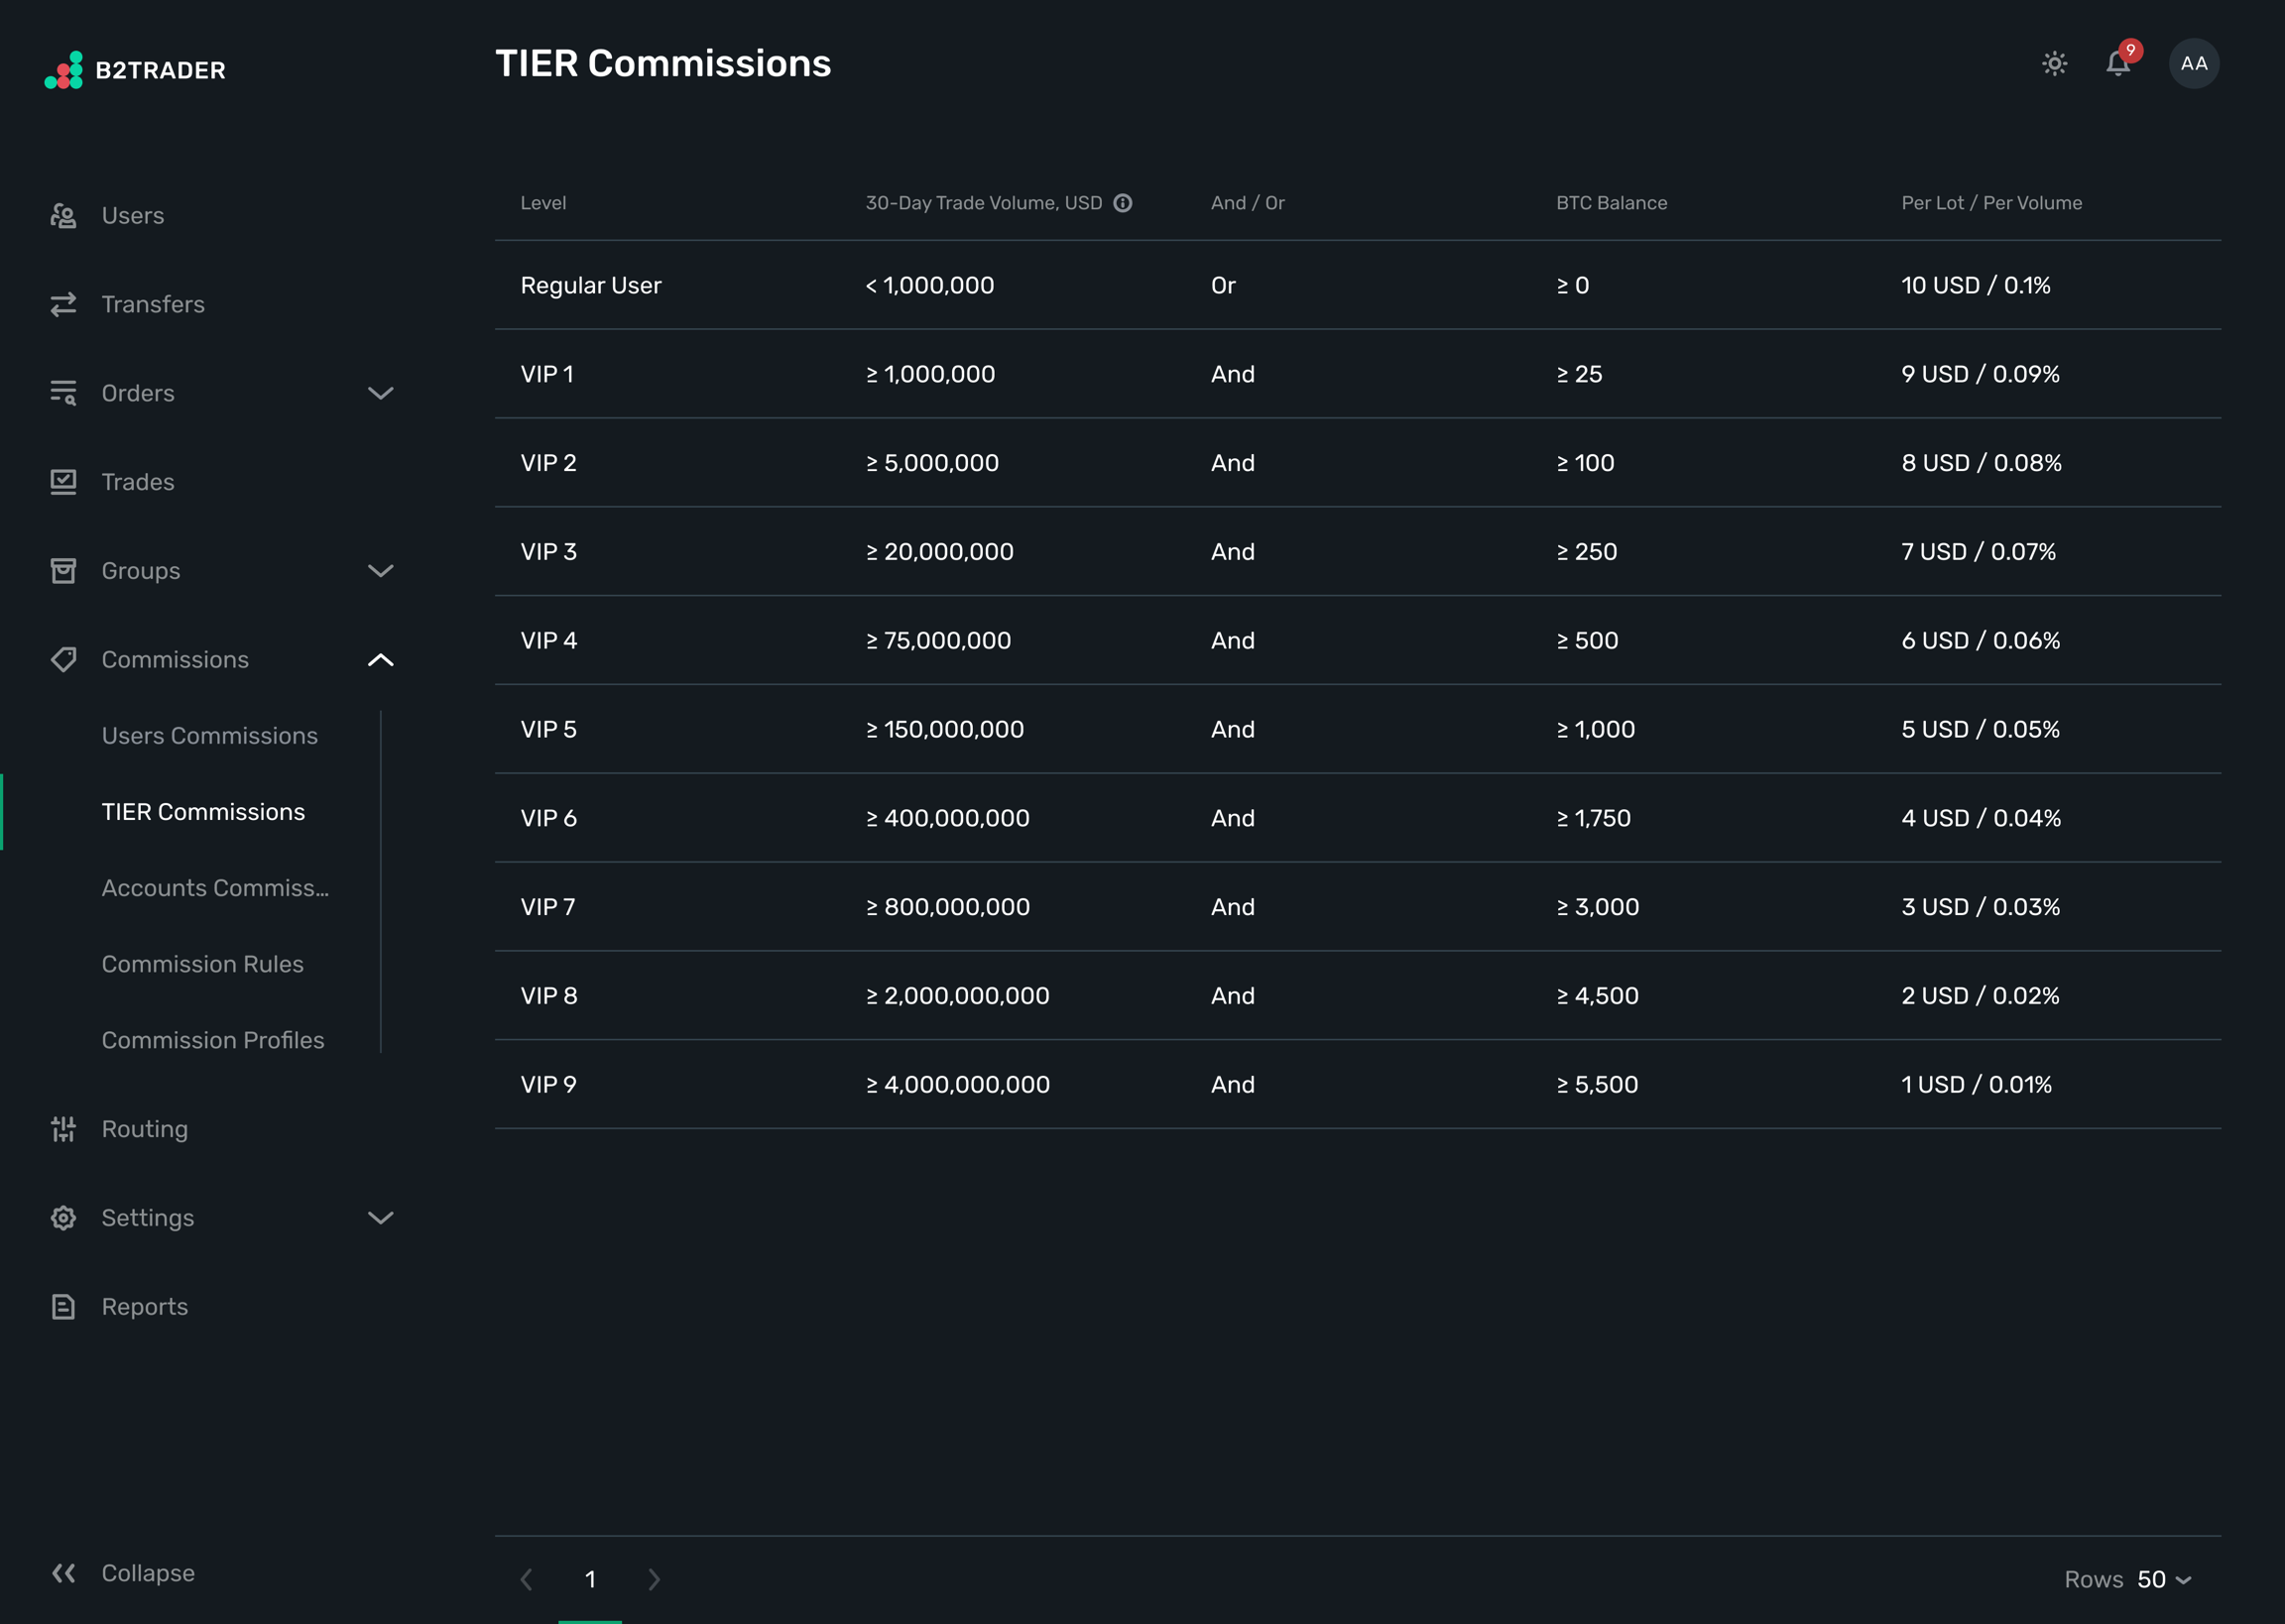Open Commission Rules submenu item

(x=202, y=964)
